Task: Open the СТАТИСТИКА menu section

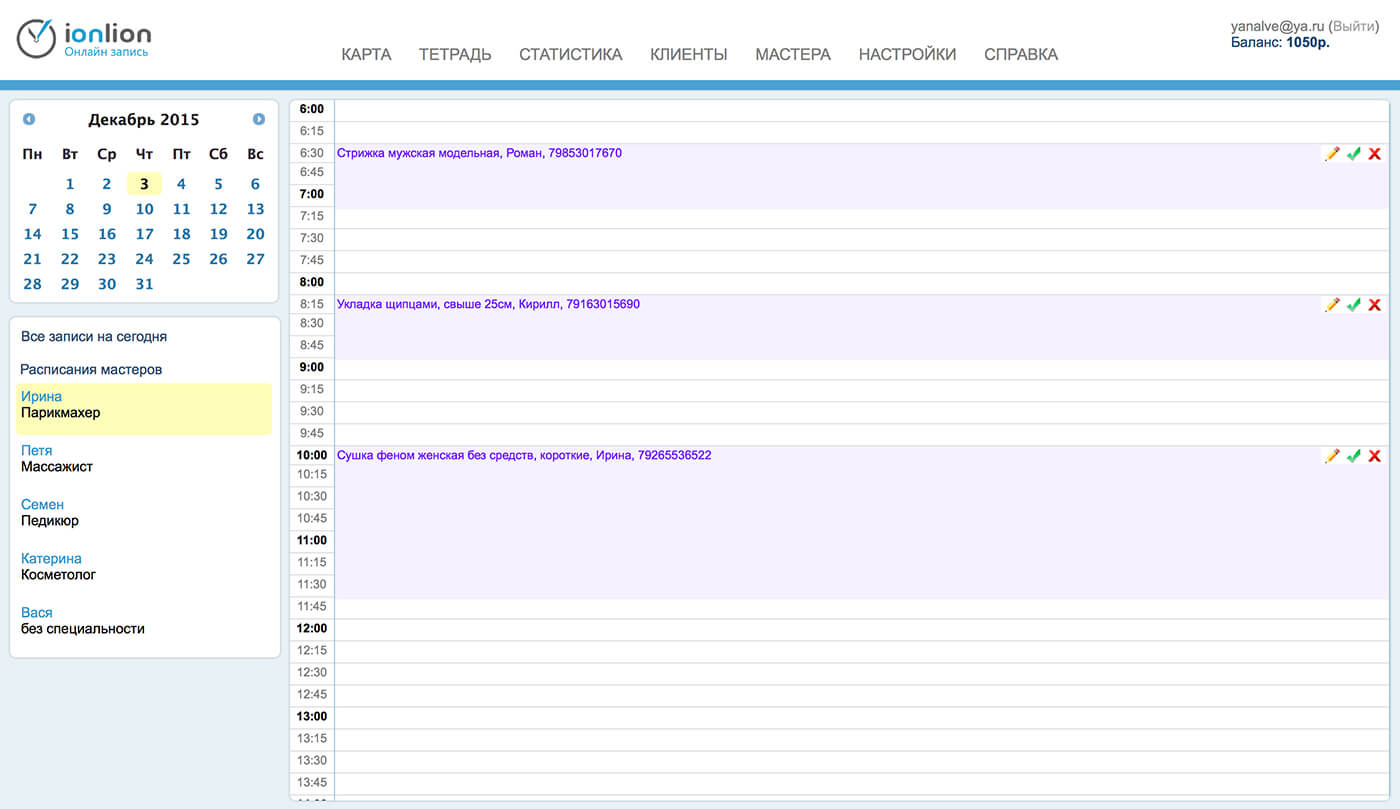Action: tap(570, 55)
